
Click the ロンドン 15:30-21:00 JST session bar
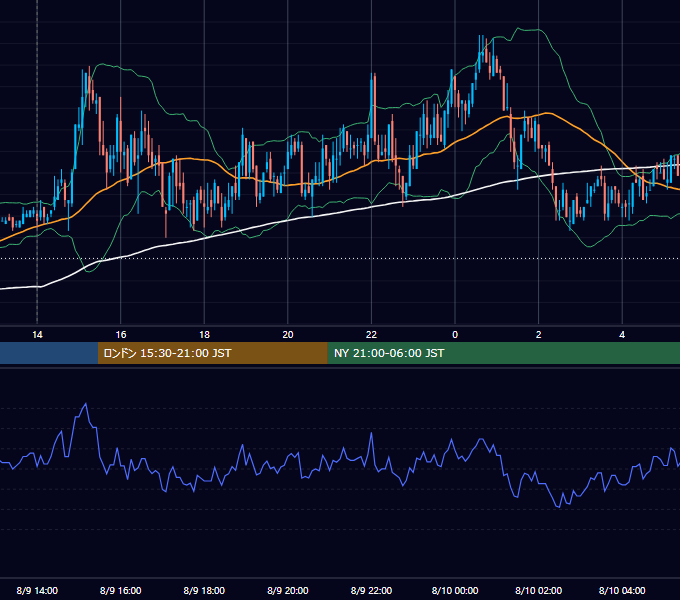[x=212, y=353]
